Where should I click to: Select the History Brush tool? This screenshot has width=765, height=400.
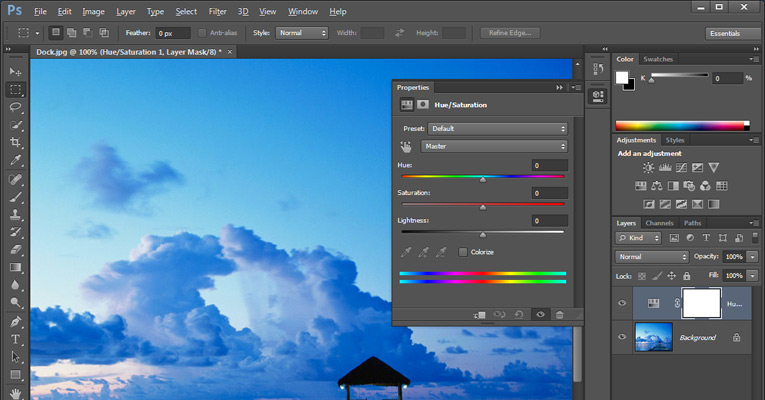pyautogui.click(x=15, y=232)
